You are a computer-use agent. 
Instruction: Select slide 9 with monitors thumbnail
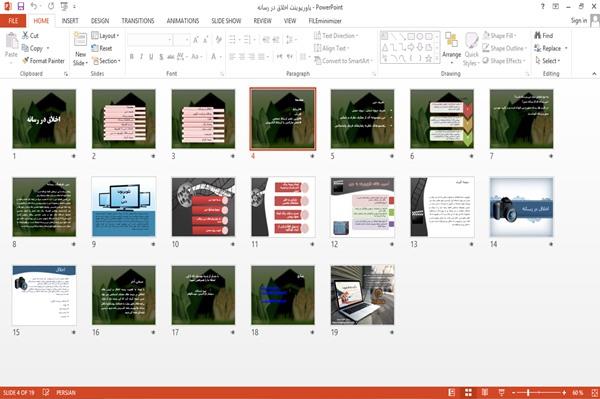pyautogui.click(x=124, y=207)
